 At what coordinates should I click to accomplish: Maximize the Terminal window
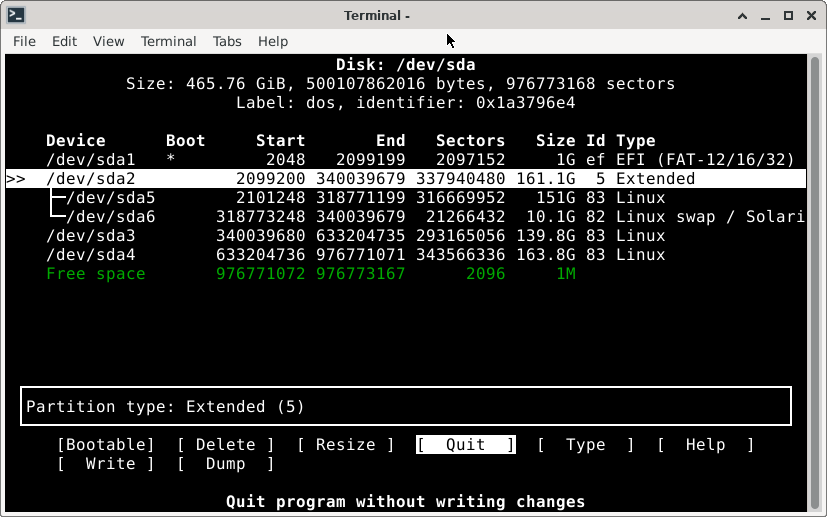point(788,15)
